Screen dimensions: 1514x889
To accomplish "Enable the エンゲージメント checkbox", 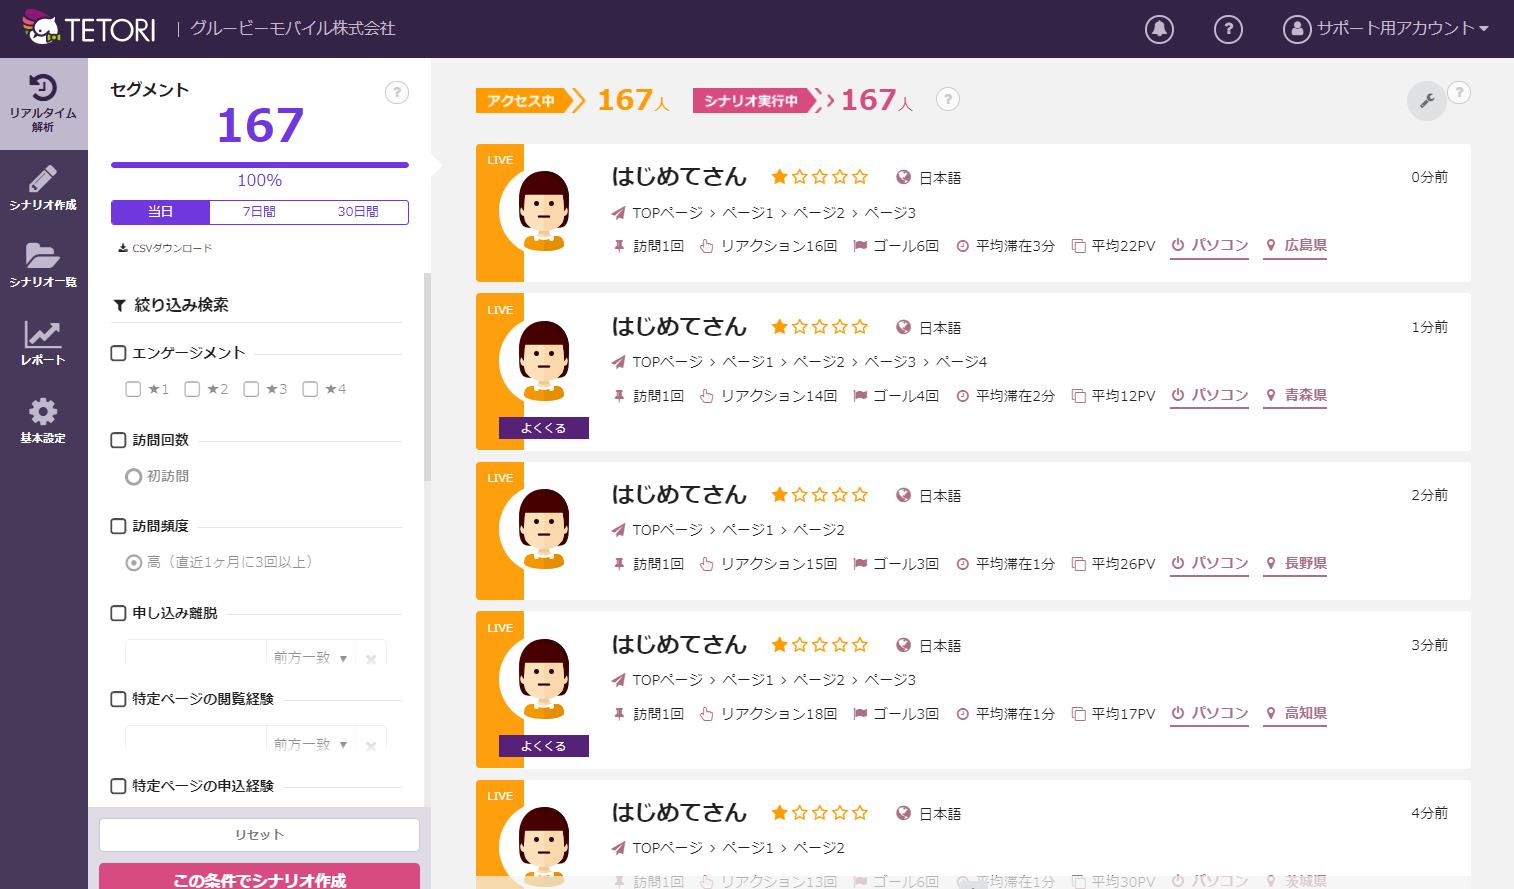I will click(118, 353).
